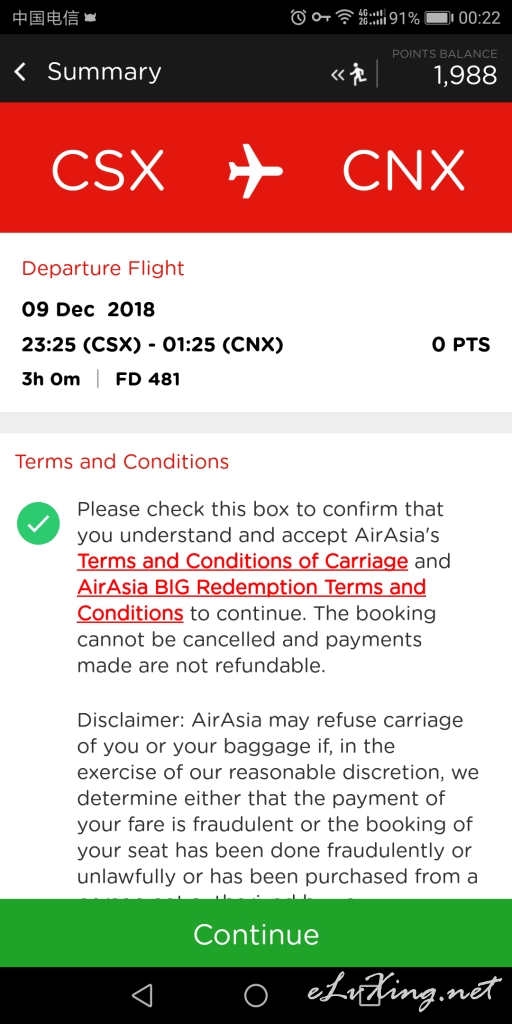
Task: Open Terms and Conditions of Carriage link
Action: point(243,561)
